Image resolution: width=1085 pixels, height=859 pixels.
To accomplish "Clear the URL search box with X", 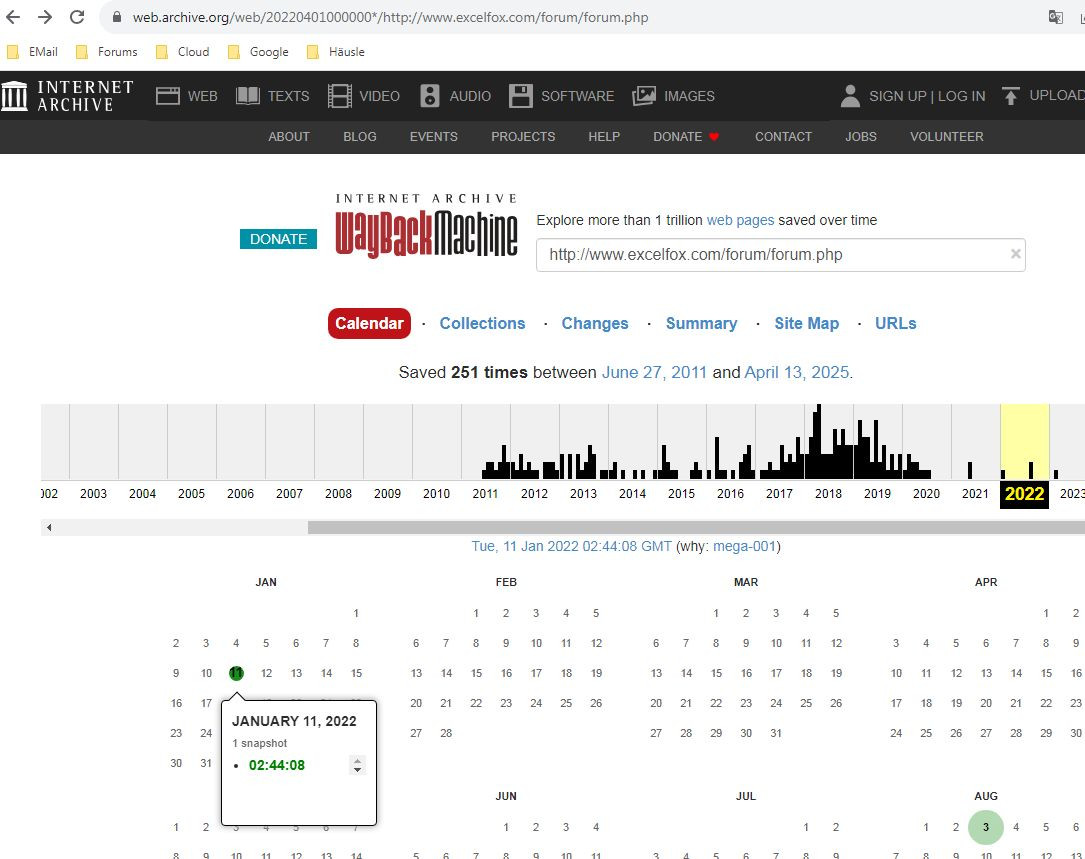I will point(1015,254).
